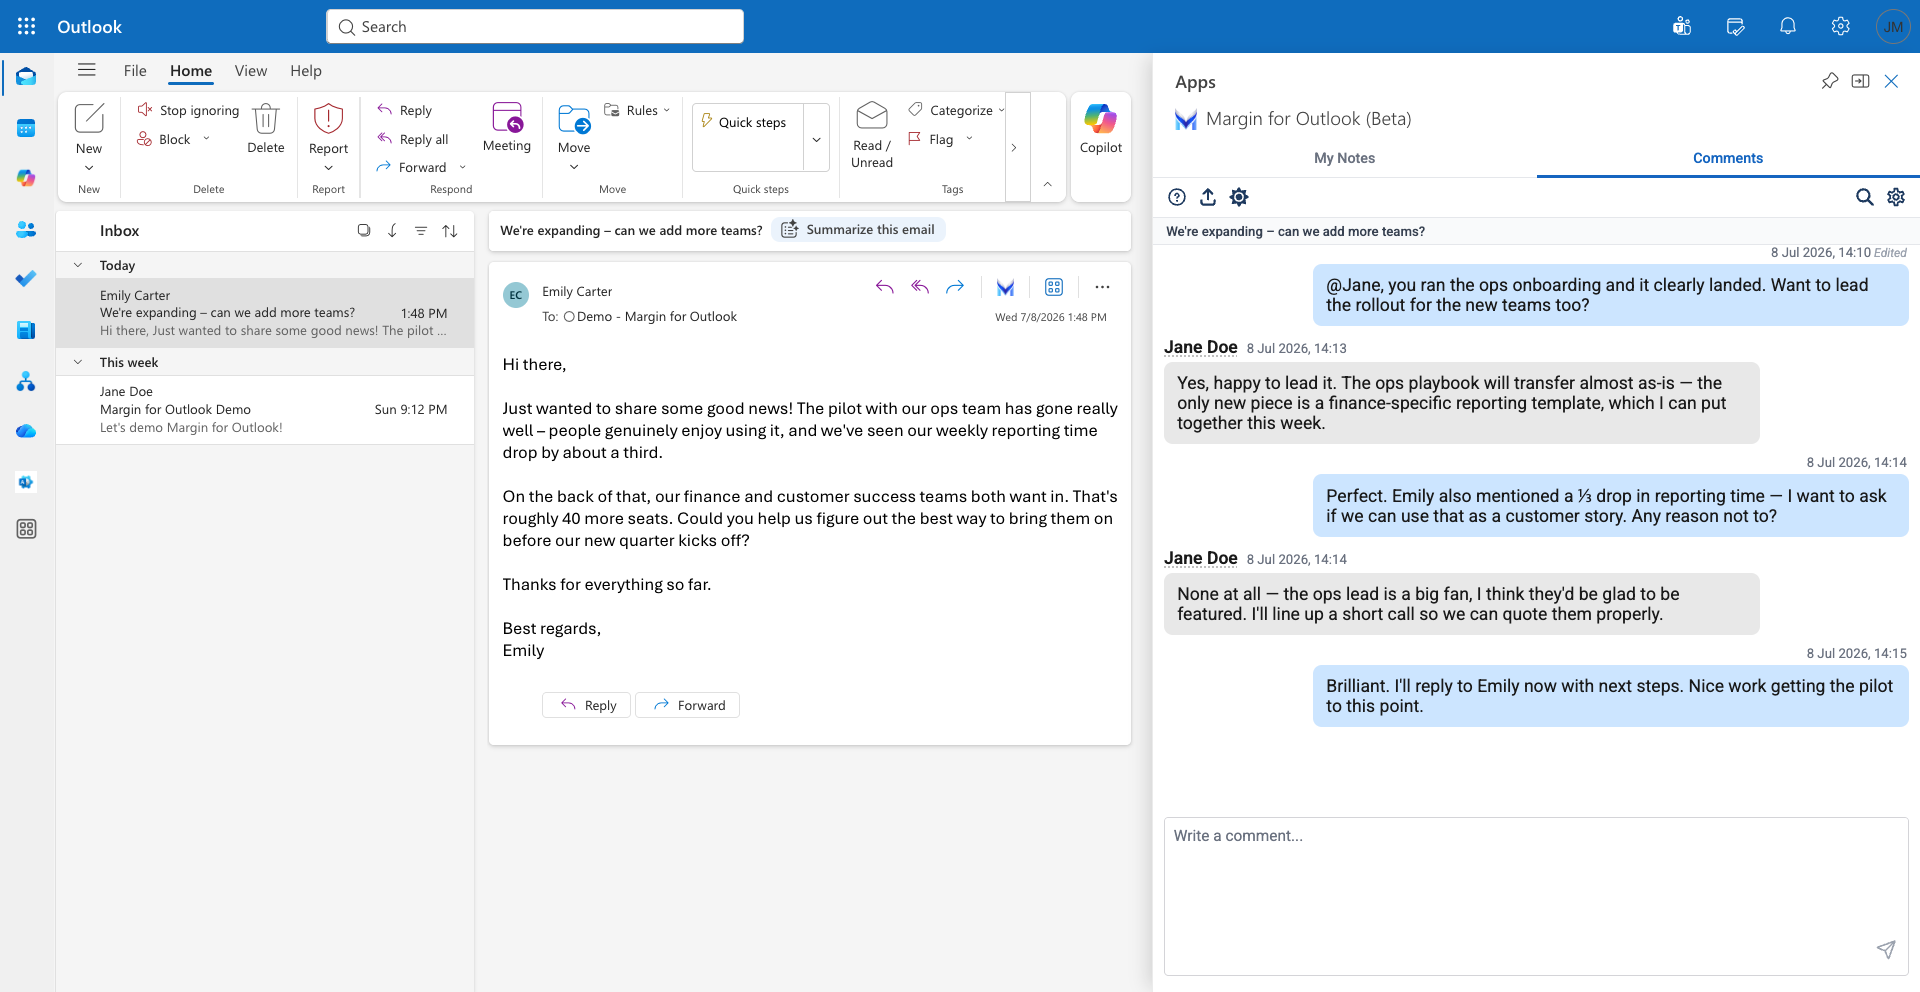Open Margin add-in icon in email header
This screenshot has height=992, width=1920.
point(1006,288)
